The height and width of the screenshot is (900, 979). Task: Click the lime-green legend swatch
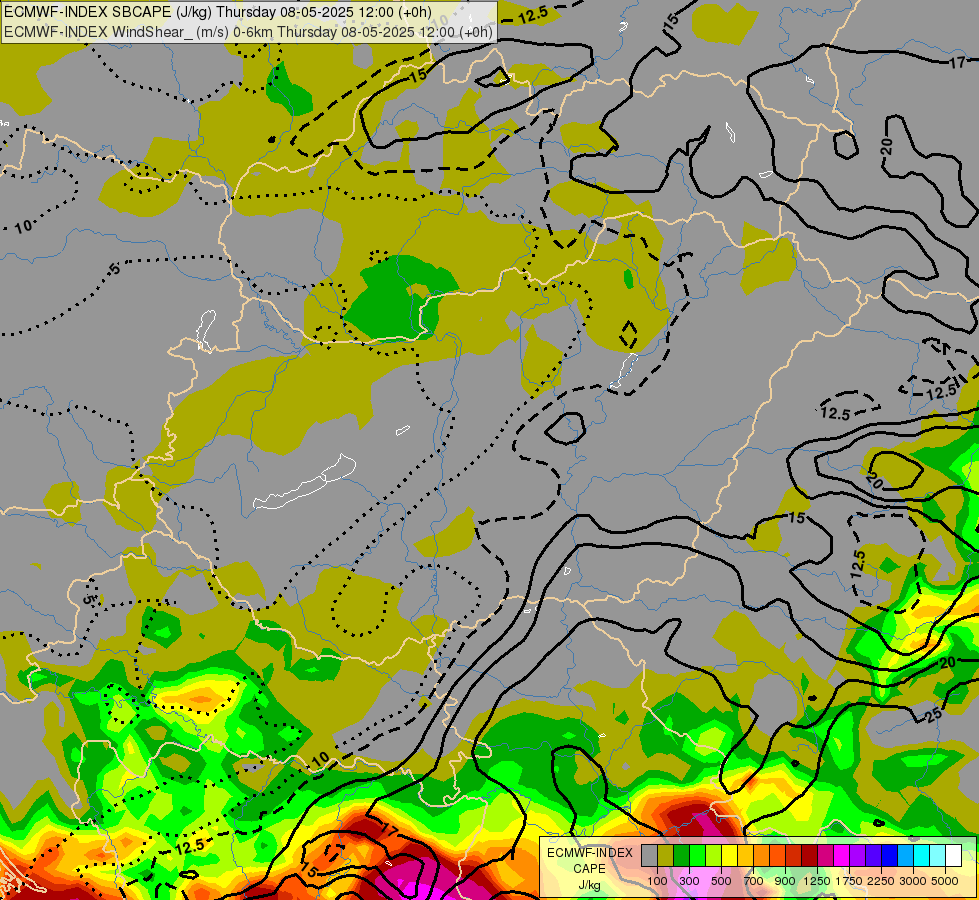(x=714, y=856)
